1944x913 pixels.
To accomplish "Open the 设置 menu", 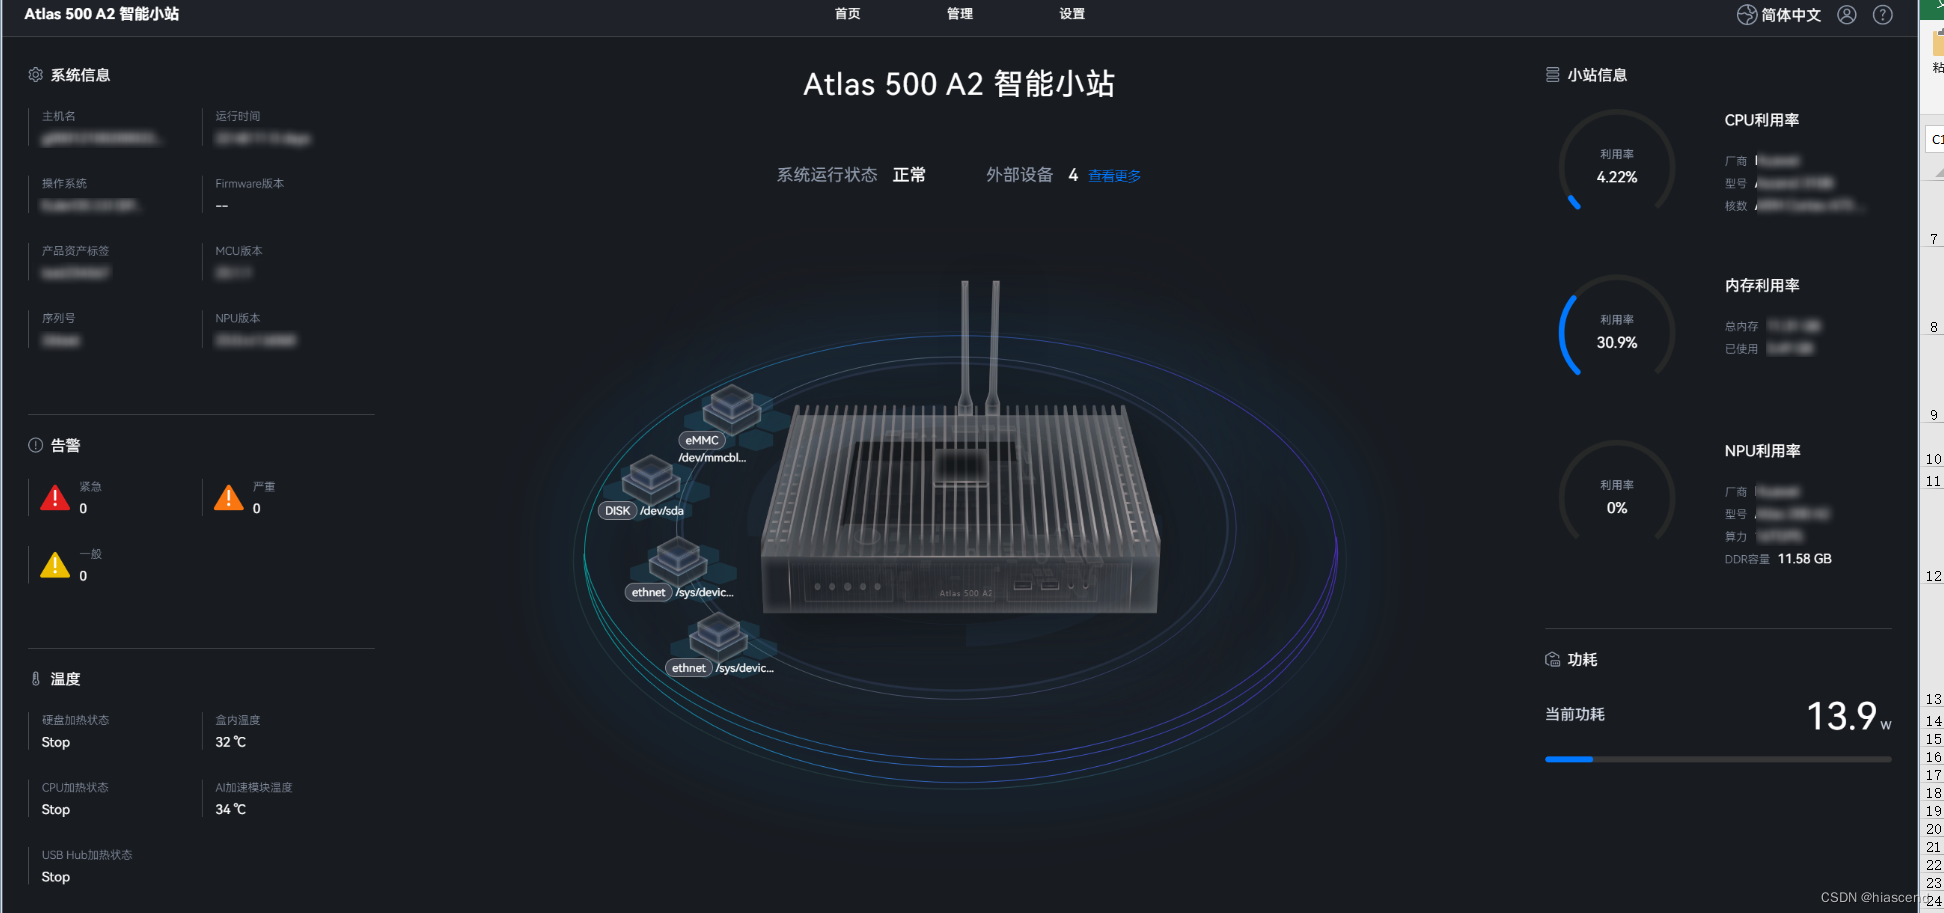I will [1072, 14].
